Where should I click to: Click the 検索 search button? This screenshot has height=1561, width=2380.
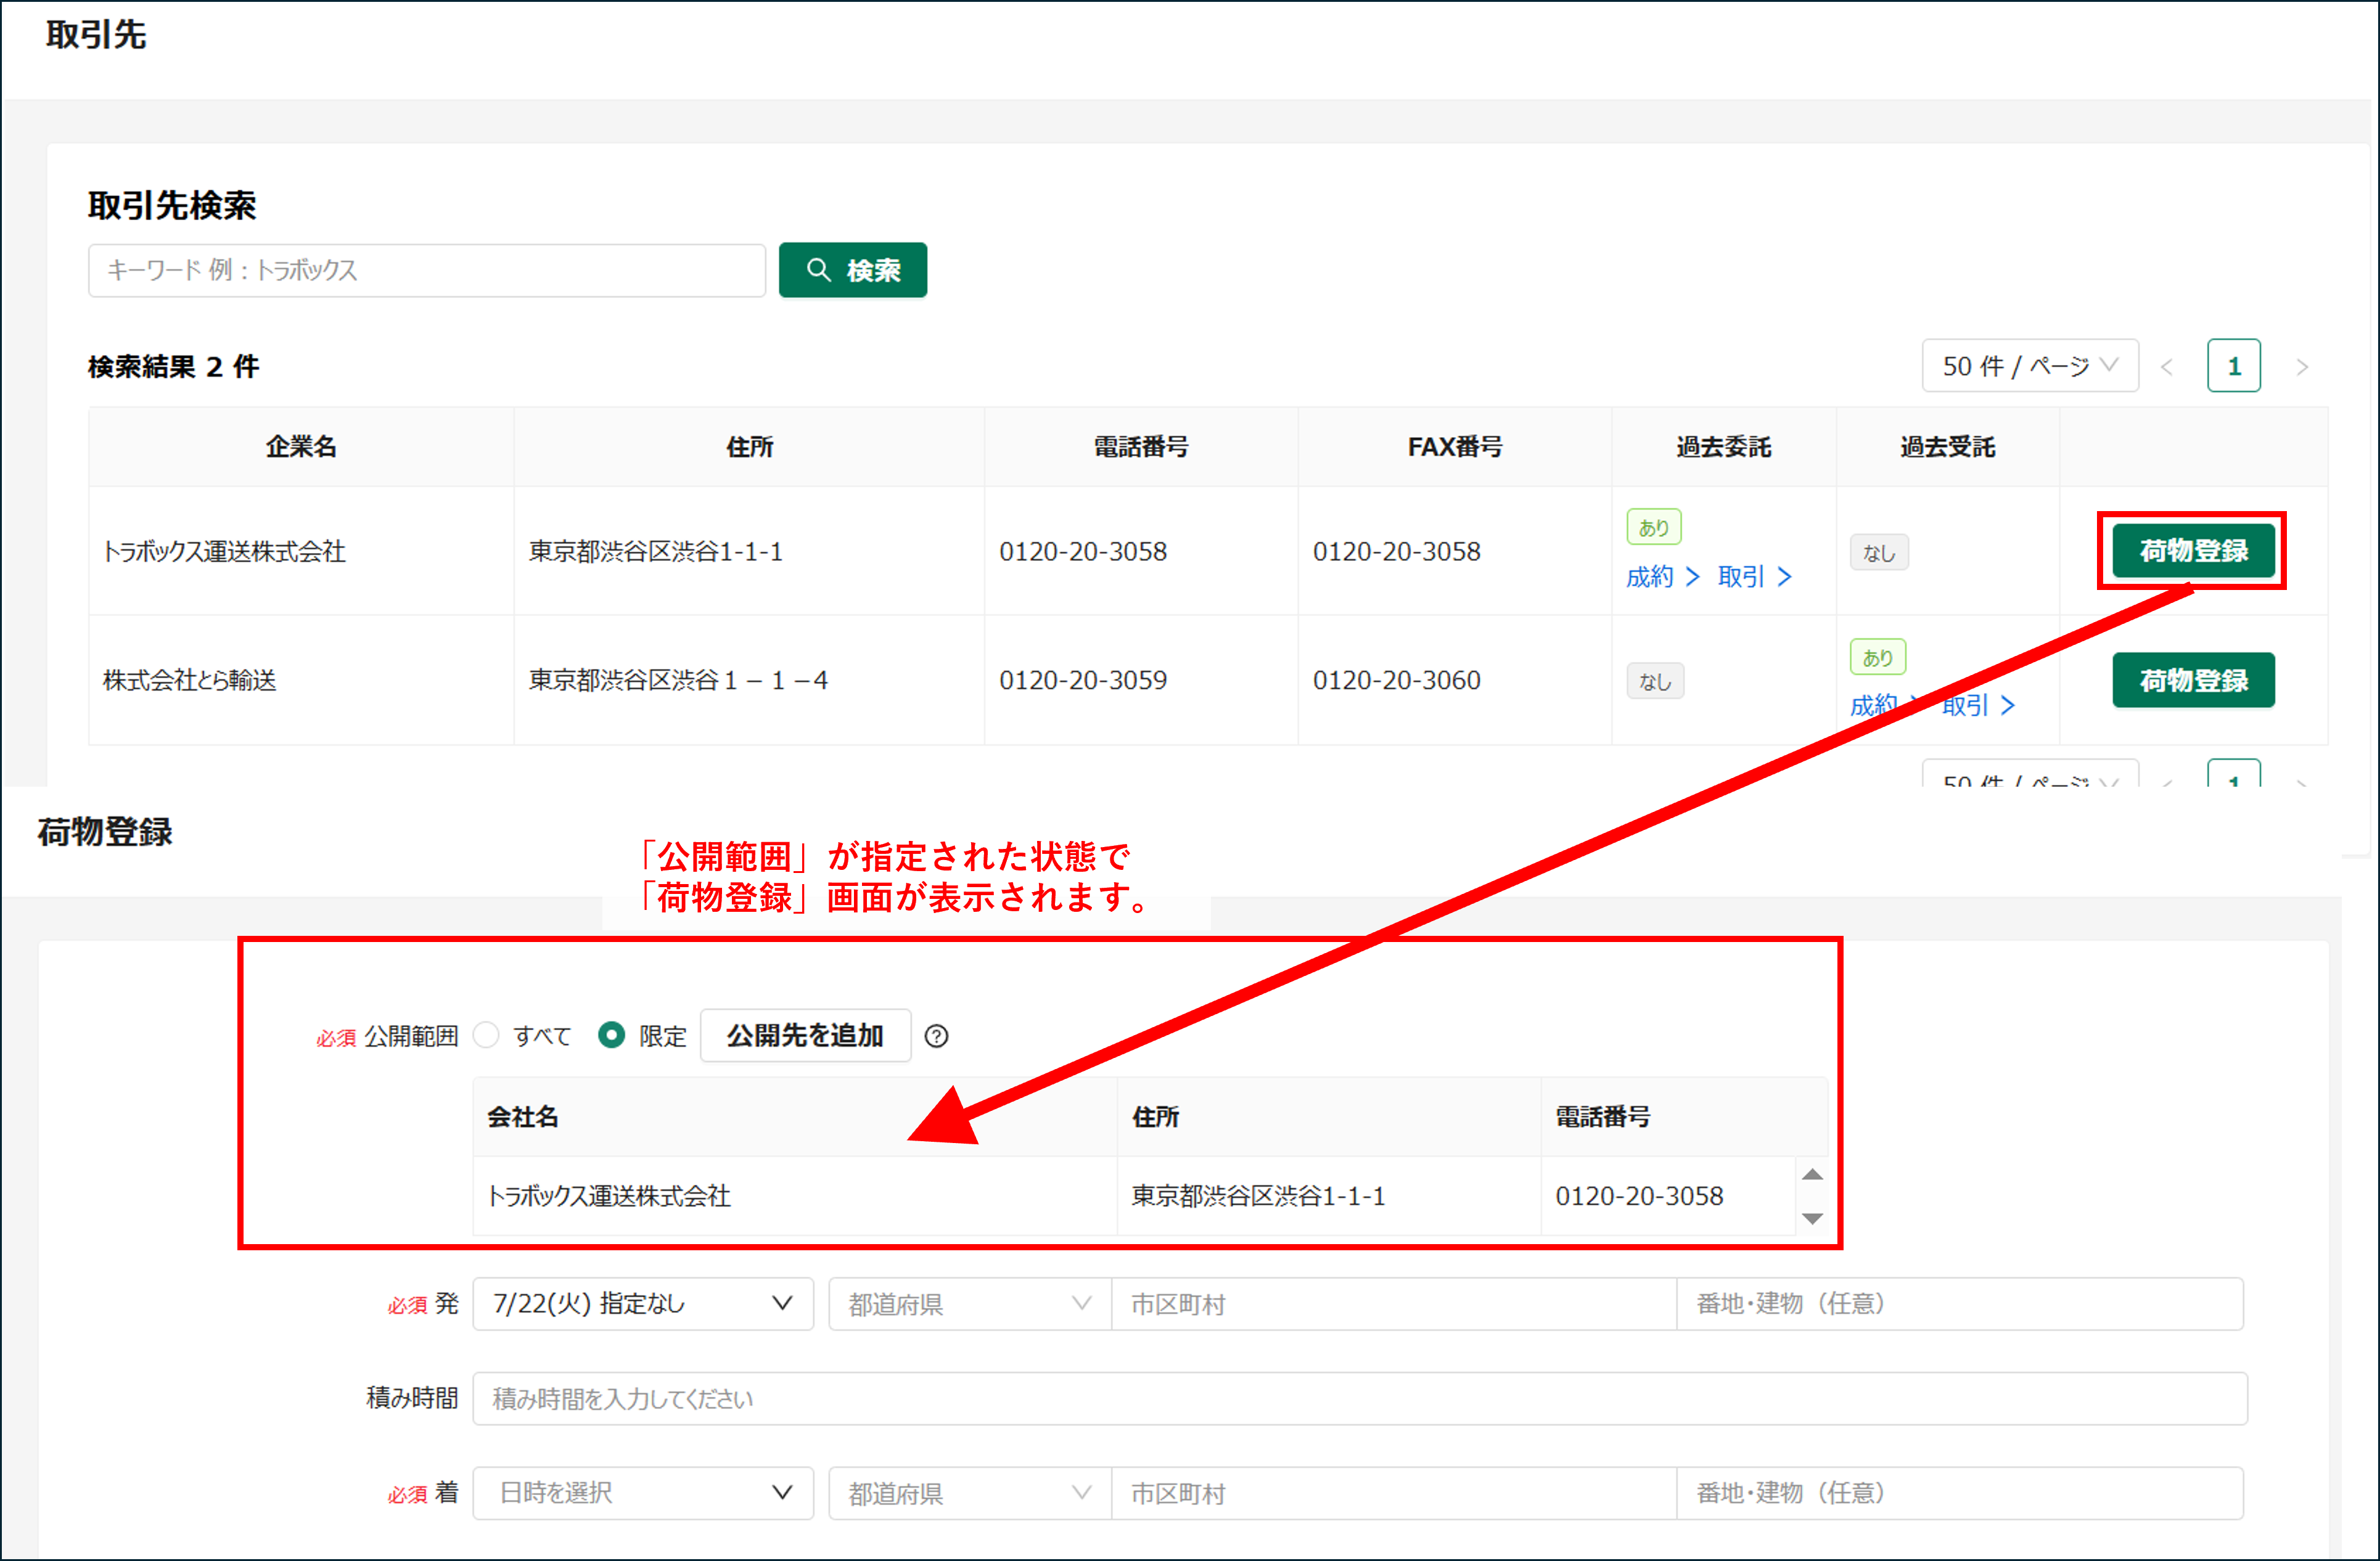(852, 270)
